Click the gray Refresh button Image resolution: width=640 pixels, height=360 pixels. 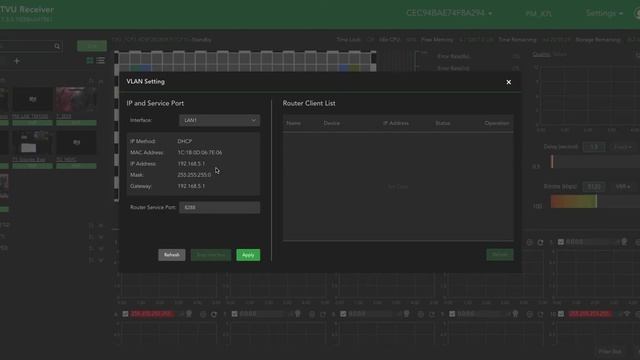[172, 255]
